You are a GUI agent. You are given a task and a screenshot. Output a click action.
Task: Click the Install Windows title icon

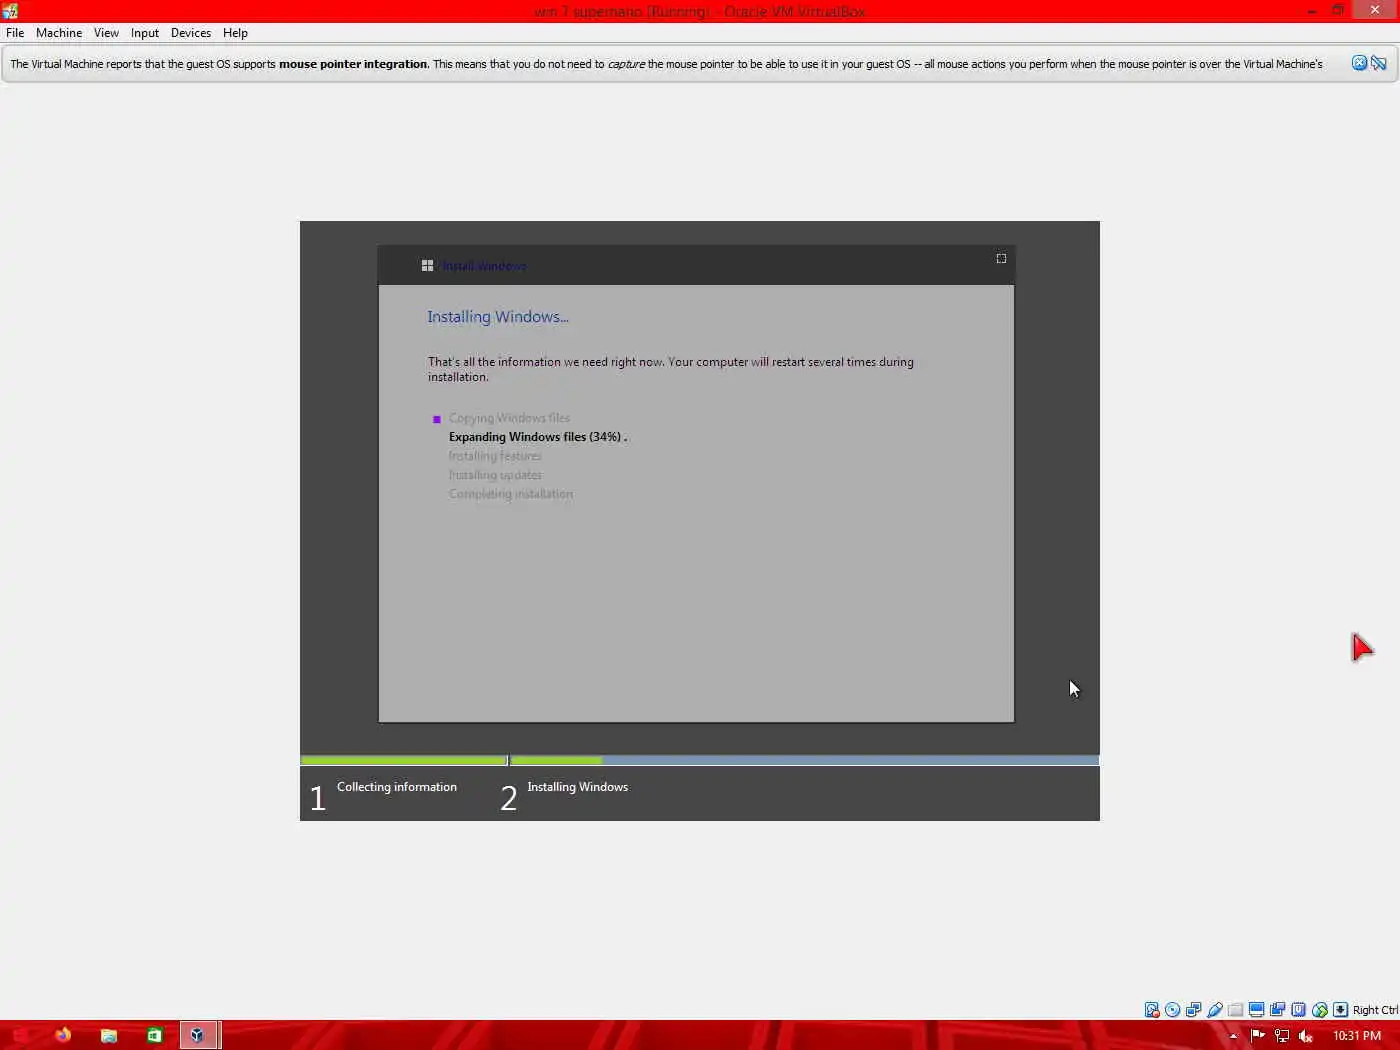(427, 265)
